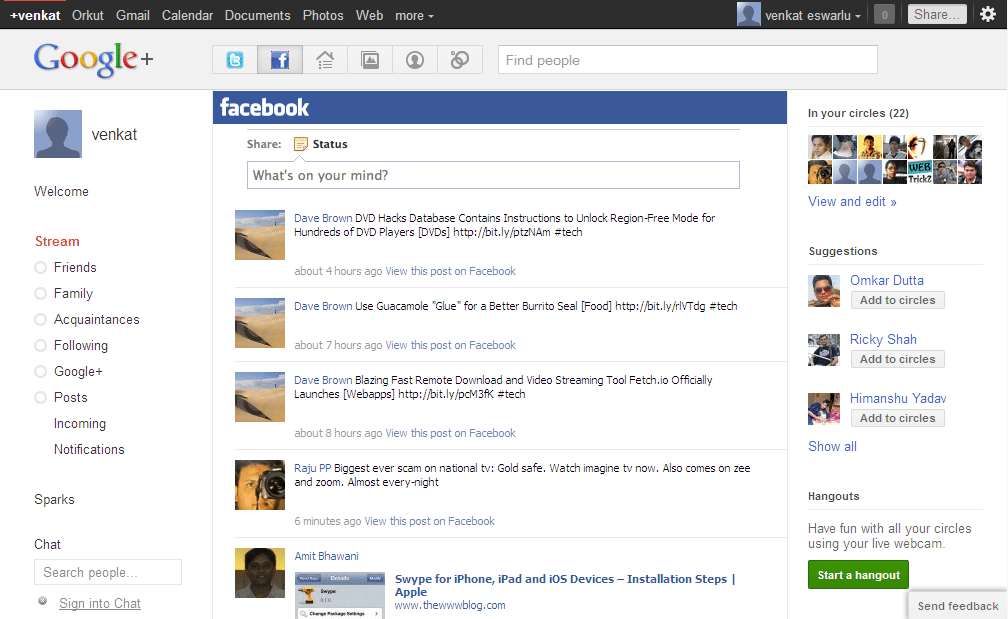Click the Find people search field

point(688,60)
